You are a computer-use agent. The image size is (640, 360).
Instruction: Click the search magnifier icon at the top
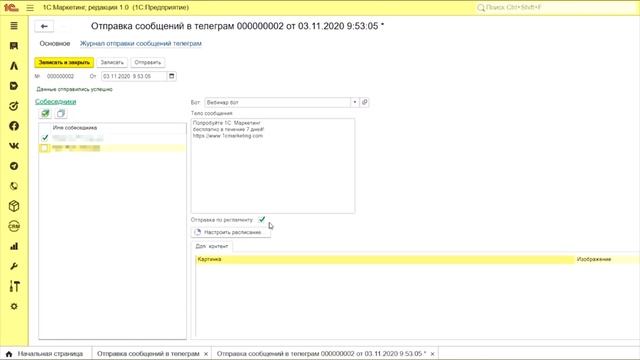point(481,7)
